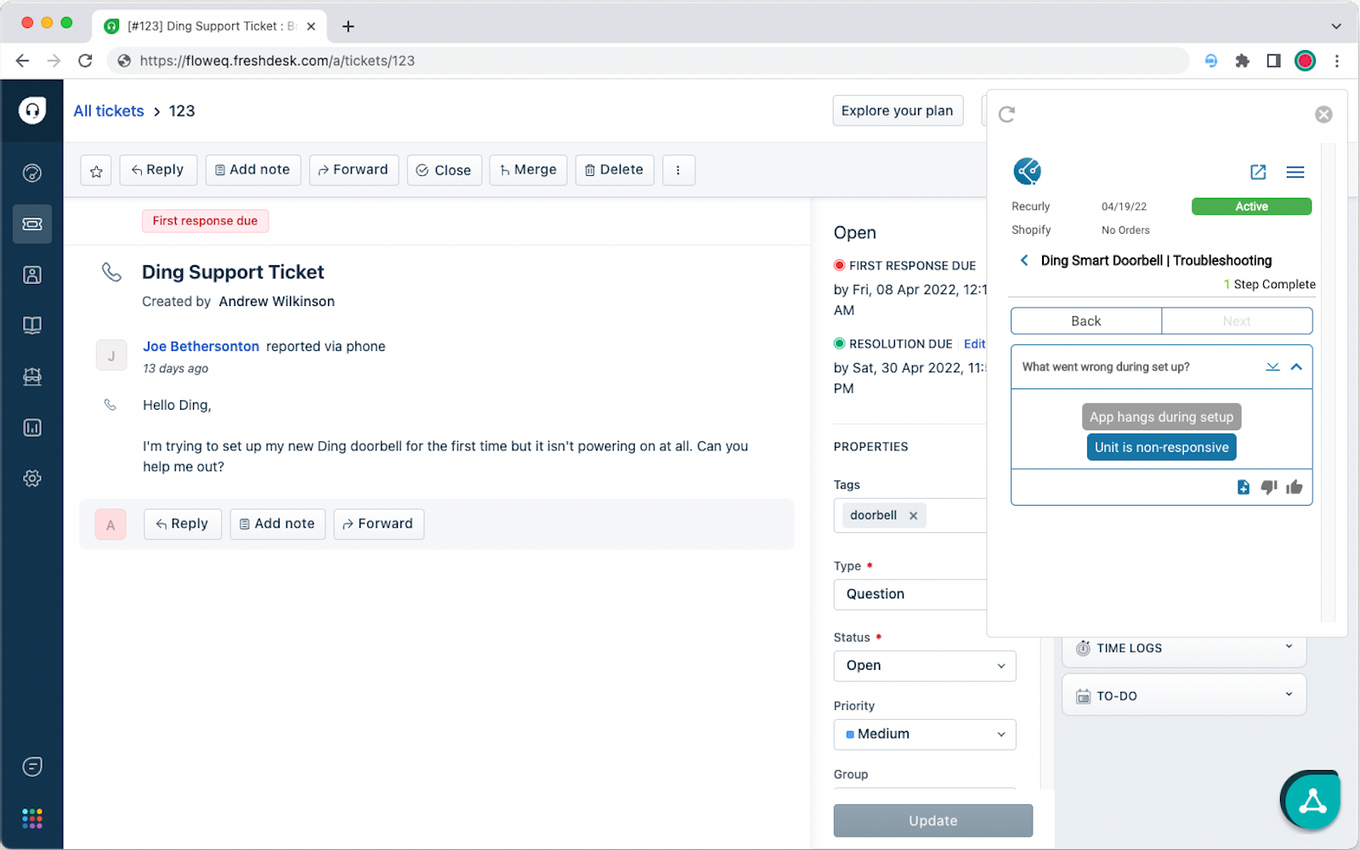Open Joe Bethersonton contact link
This screenshot has height=850, width=1360.
pos(201,346)
